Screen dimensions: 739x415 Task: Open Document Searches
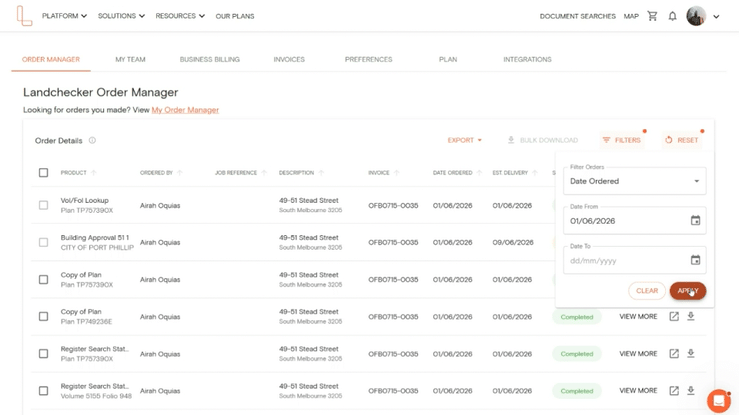pos(577,16)
